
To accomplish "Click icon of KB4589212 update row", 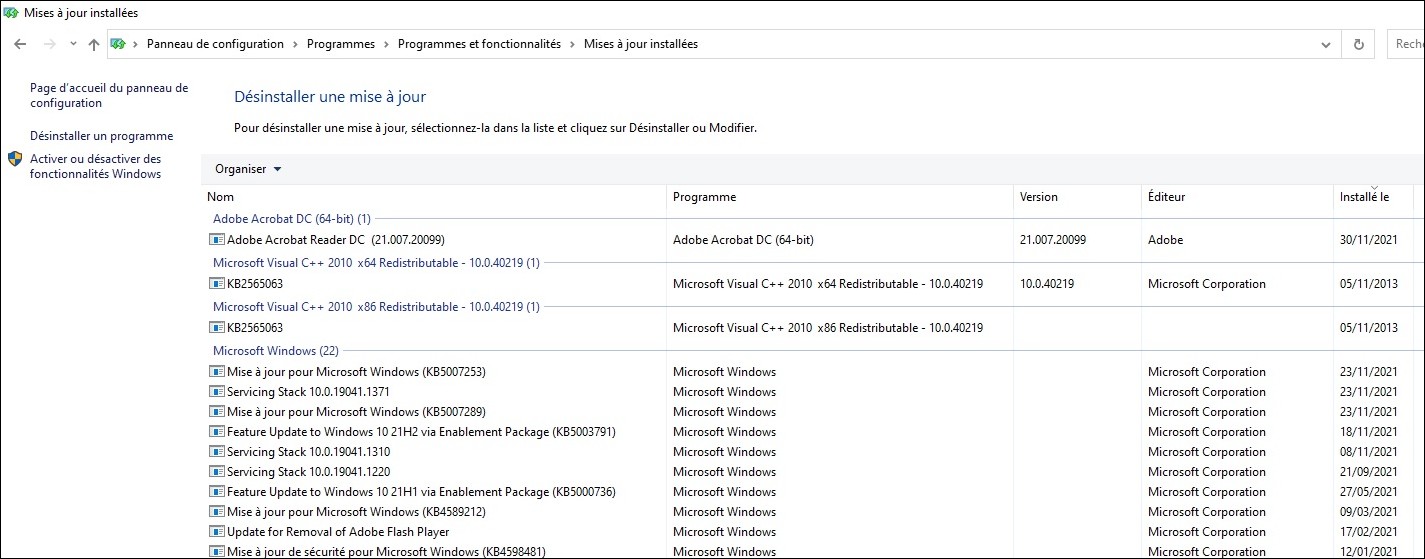I will [217, 512].
